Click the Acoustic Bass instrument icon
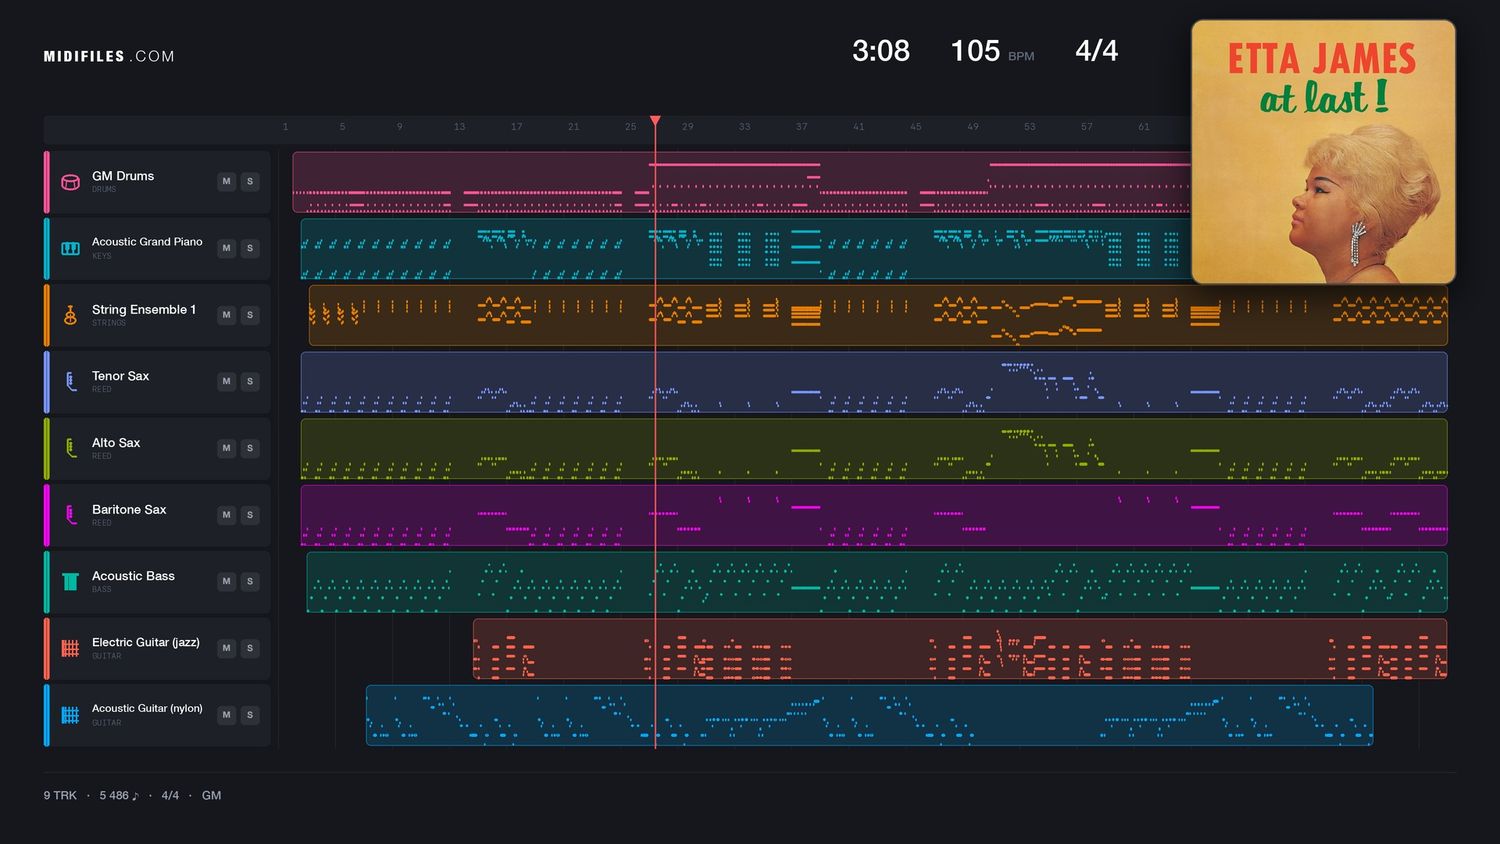This screenshot has height=844, width=1500. pos(70,581)
